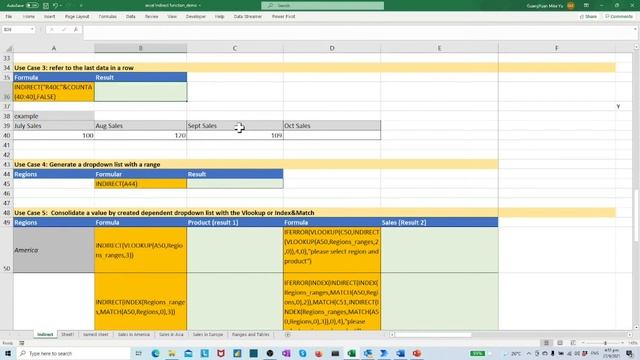Switch to the 'Sales in America' sheet tab

pyautogui.click(x=134, y=335)
